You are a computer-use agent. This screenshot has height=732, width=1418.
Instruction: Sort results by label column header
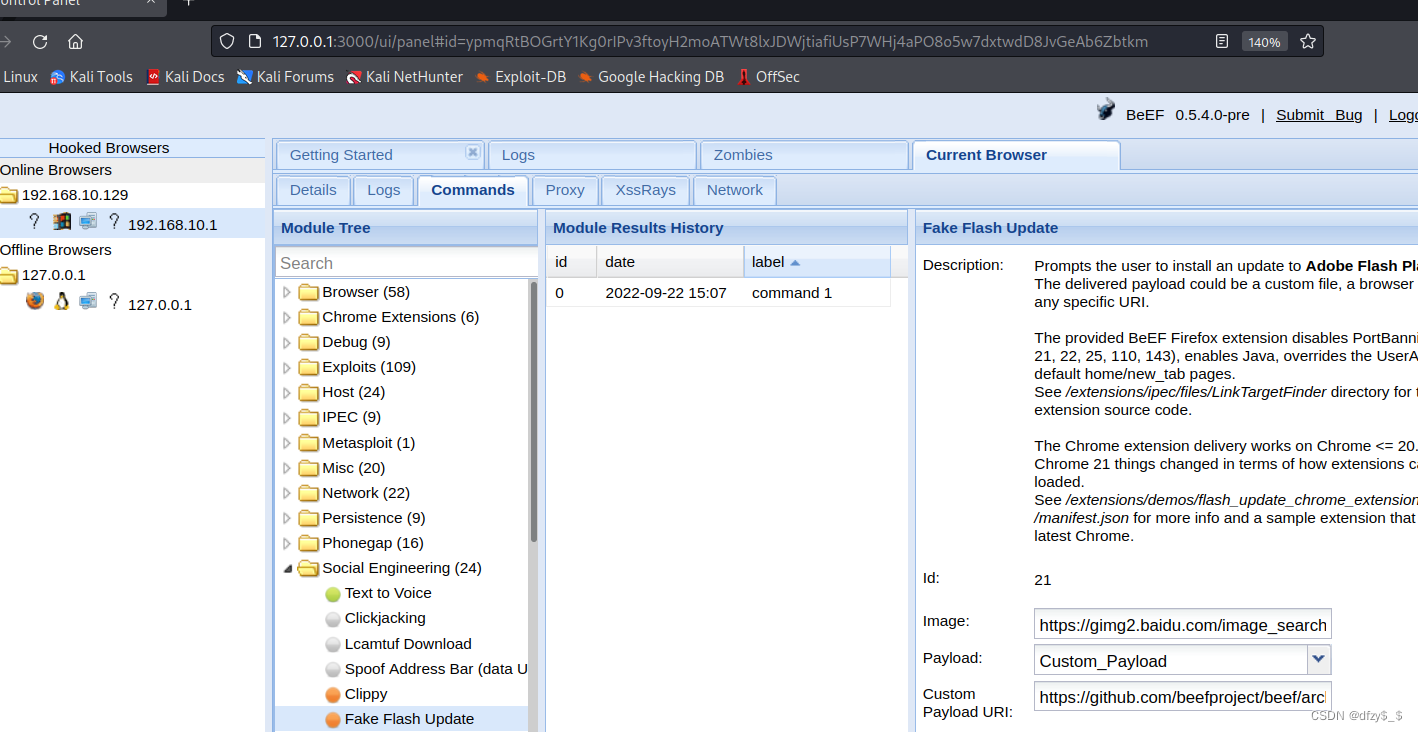point(817,262)
